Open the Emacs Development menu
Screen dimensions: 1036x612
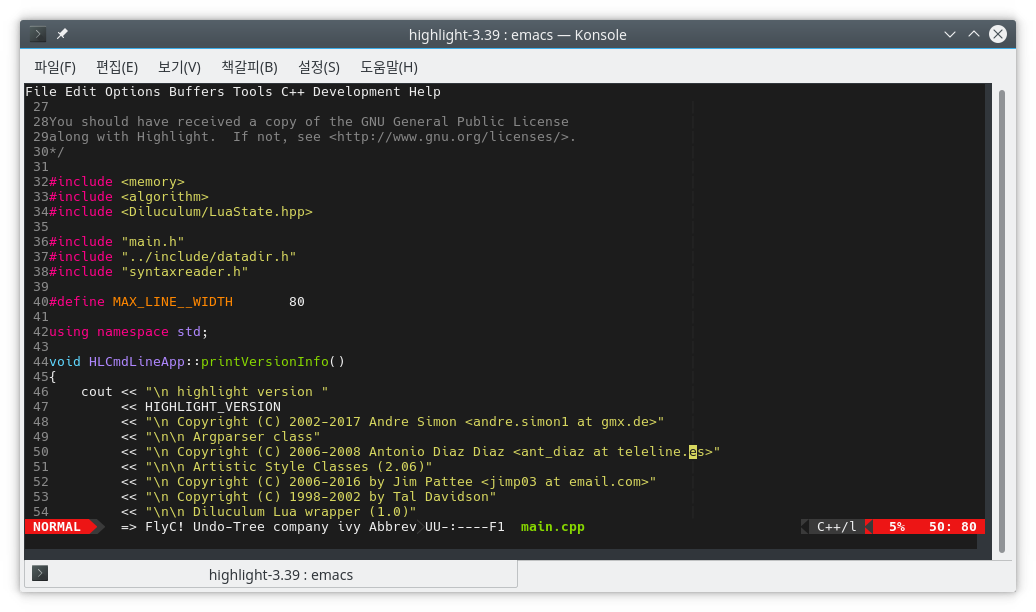(357, 91)
